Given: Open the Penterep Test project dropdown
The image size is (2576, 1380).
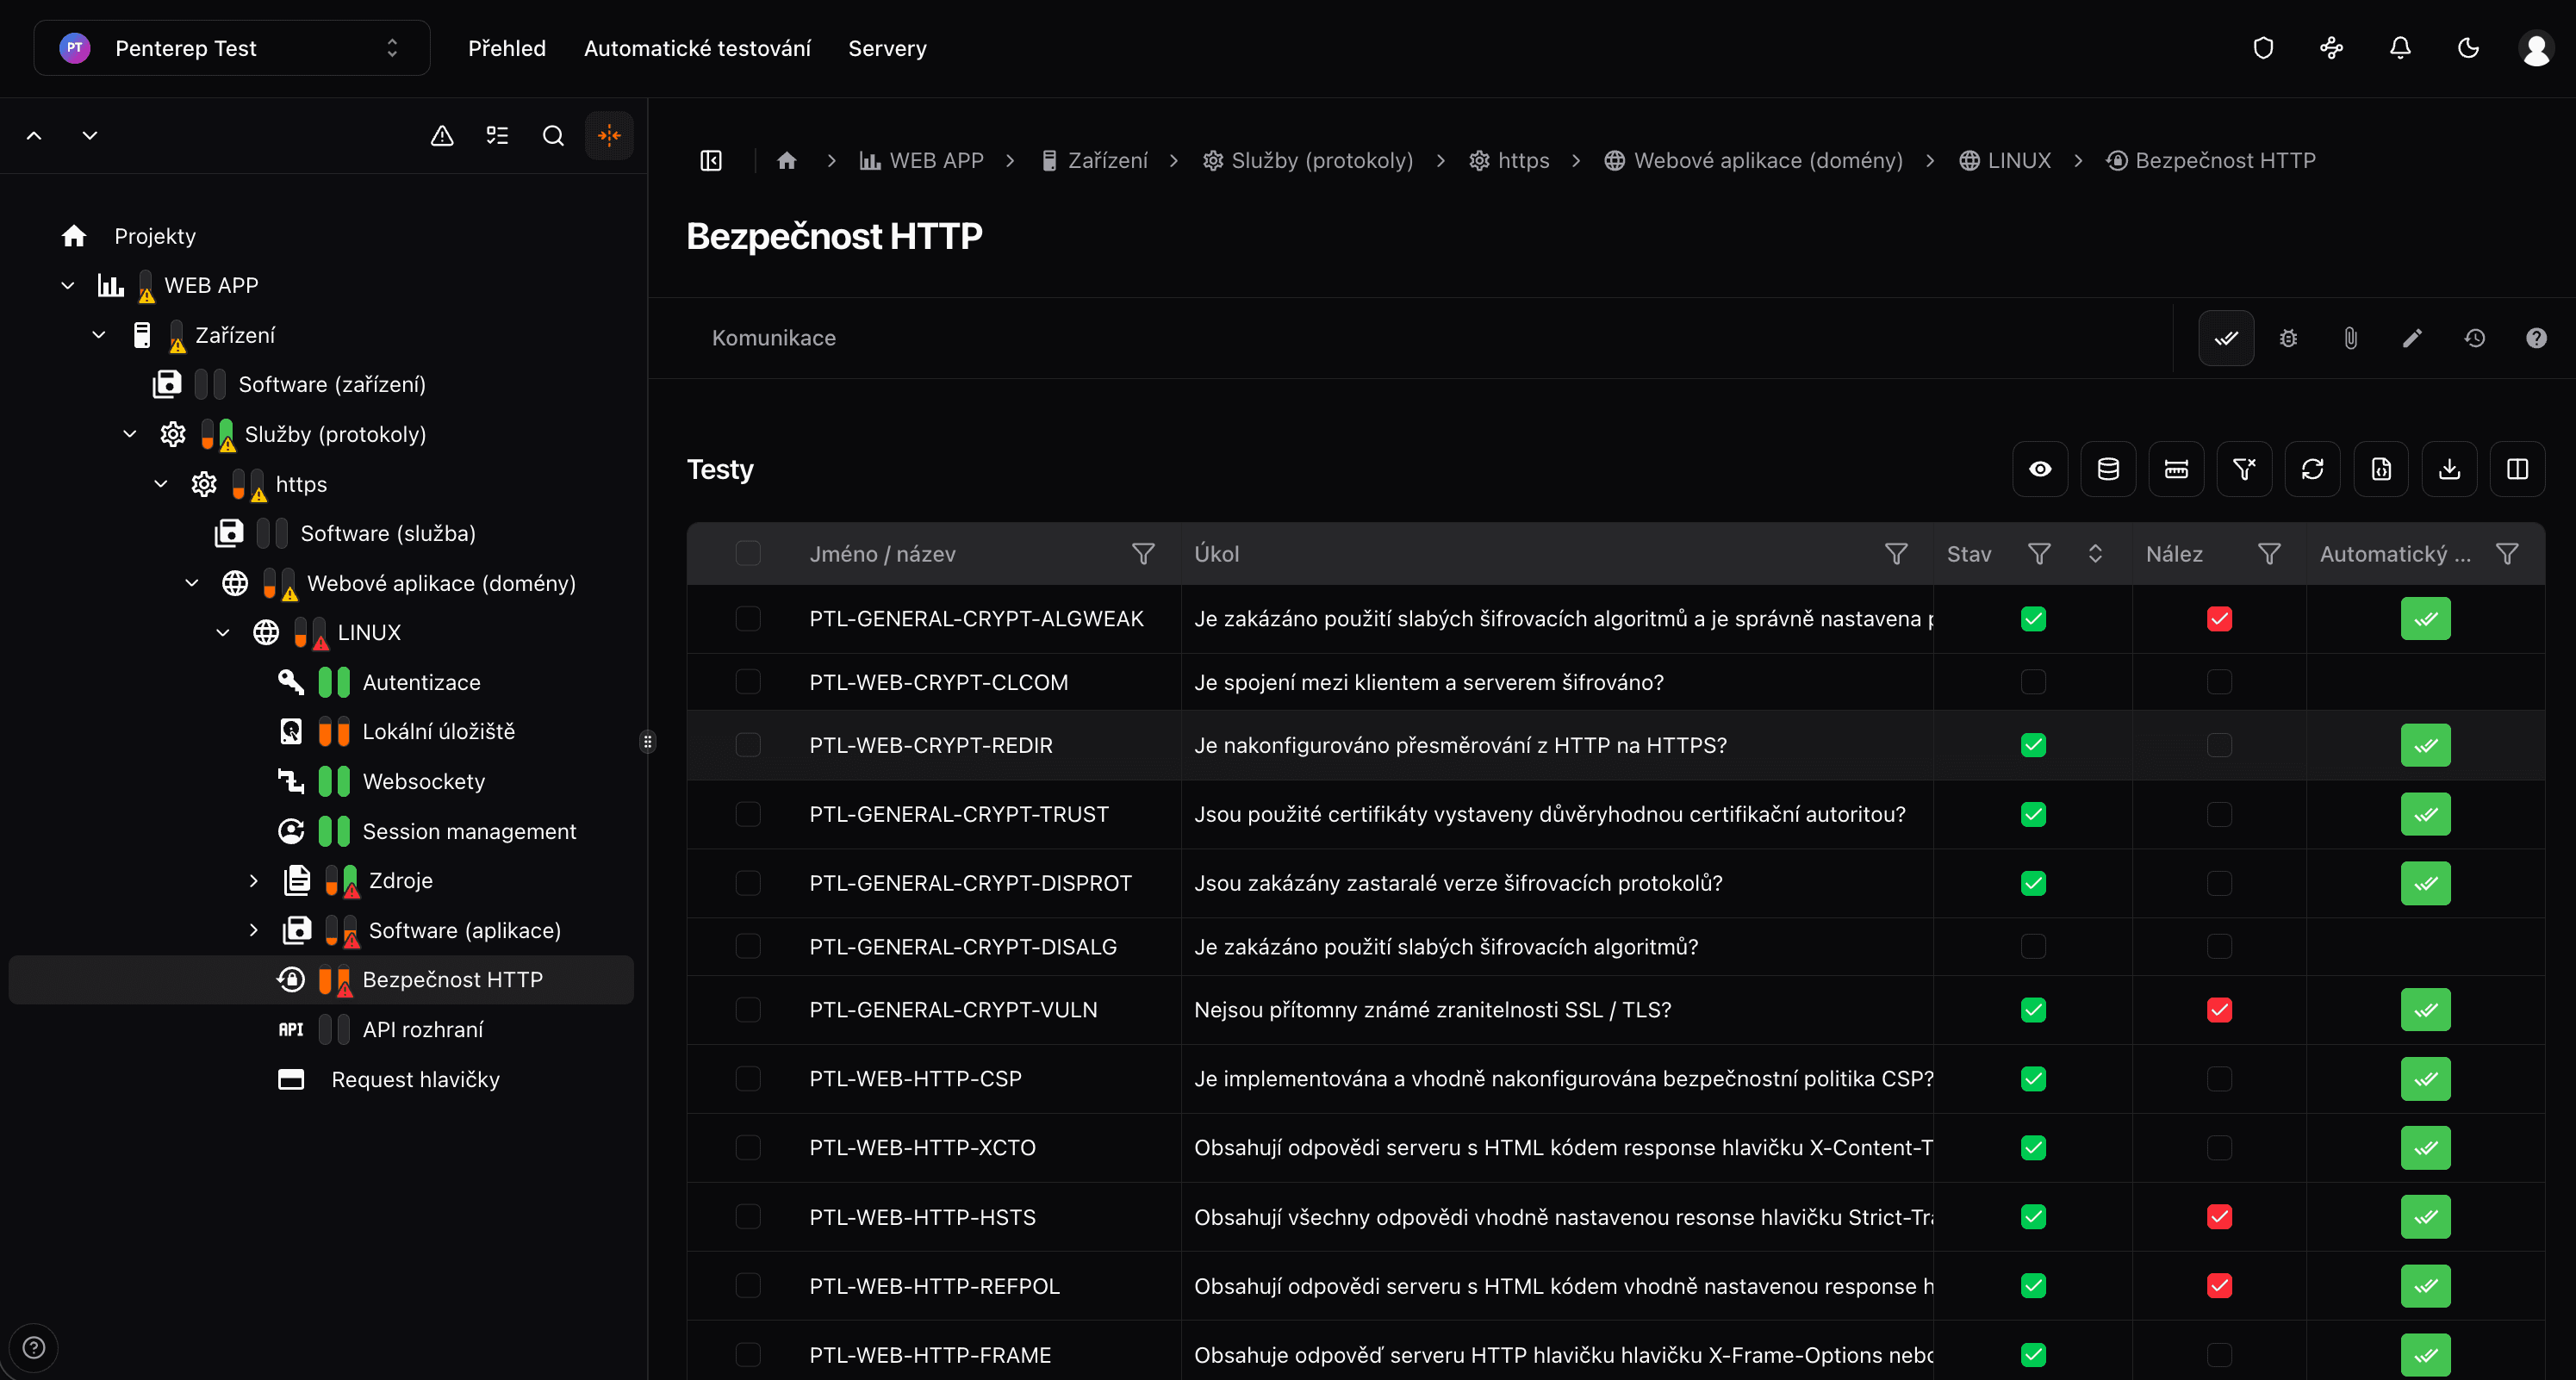Looking at the screenshot, I should 232,48.
